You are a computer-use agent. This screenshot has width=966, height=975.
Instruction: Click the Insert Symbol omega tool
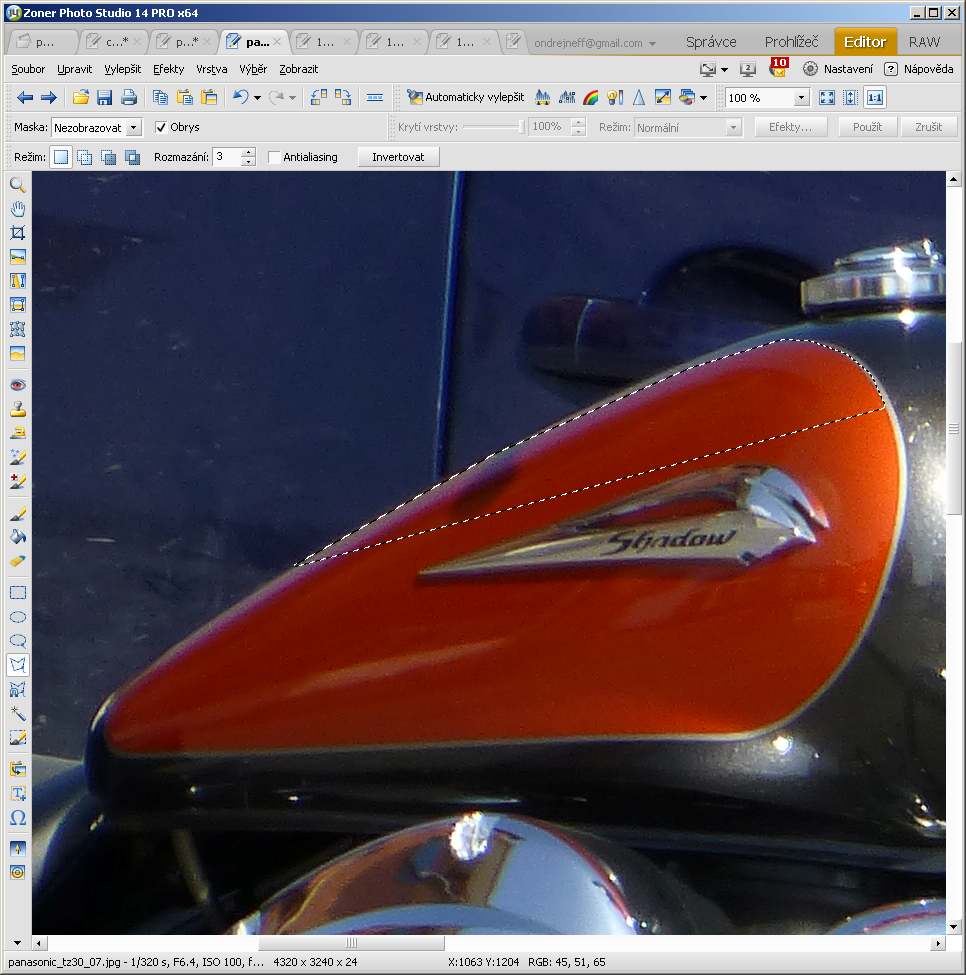[x=17, y=817]
